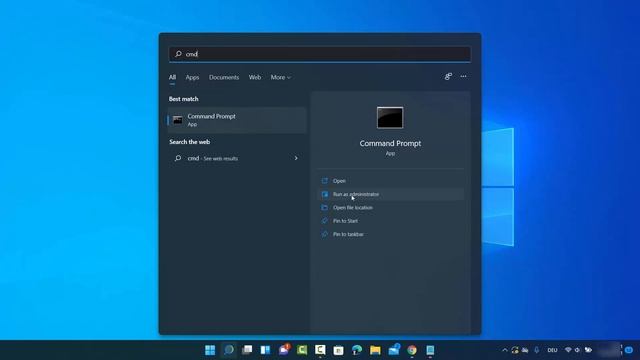The width and height of the screenshot is (640, 360).
Task: Click the taskbar Search icon
Action: (229, 350)
